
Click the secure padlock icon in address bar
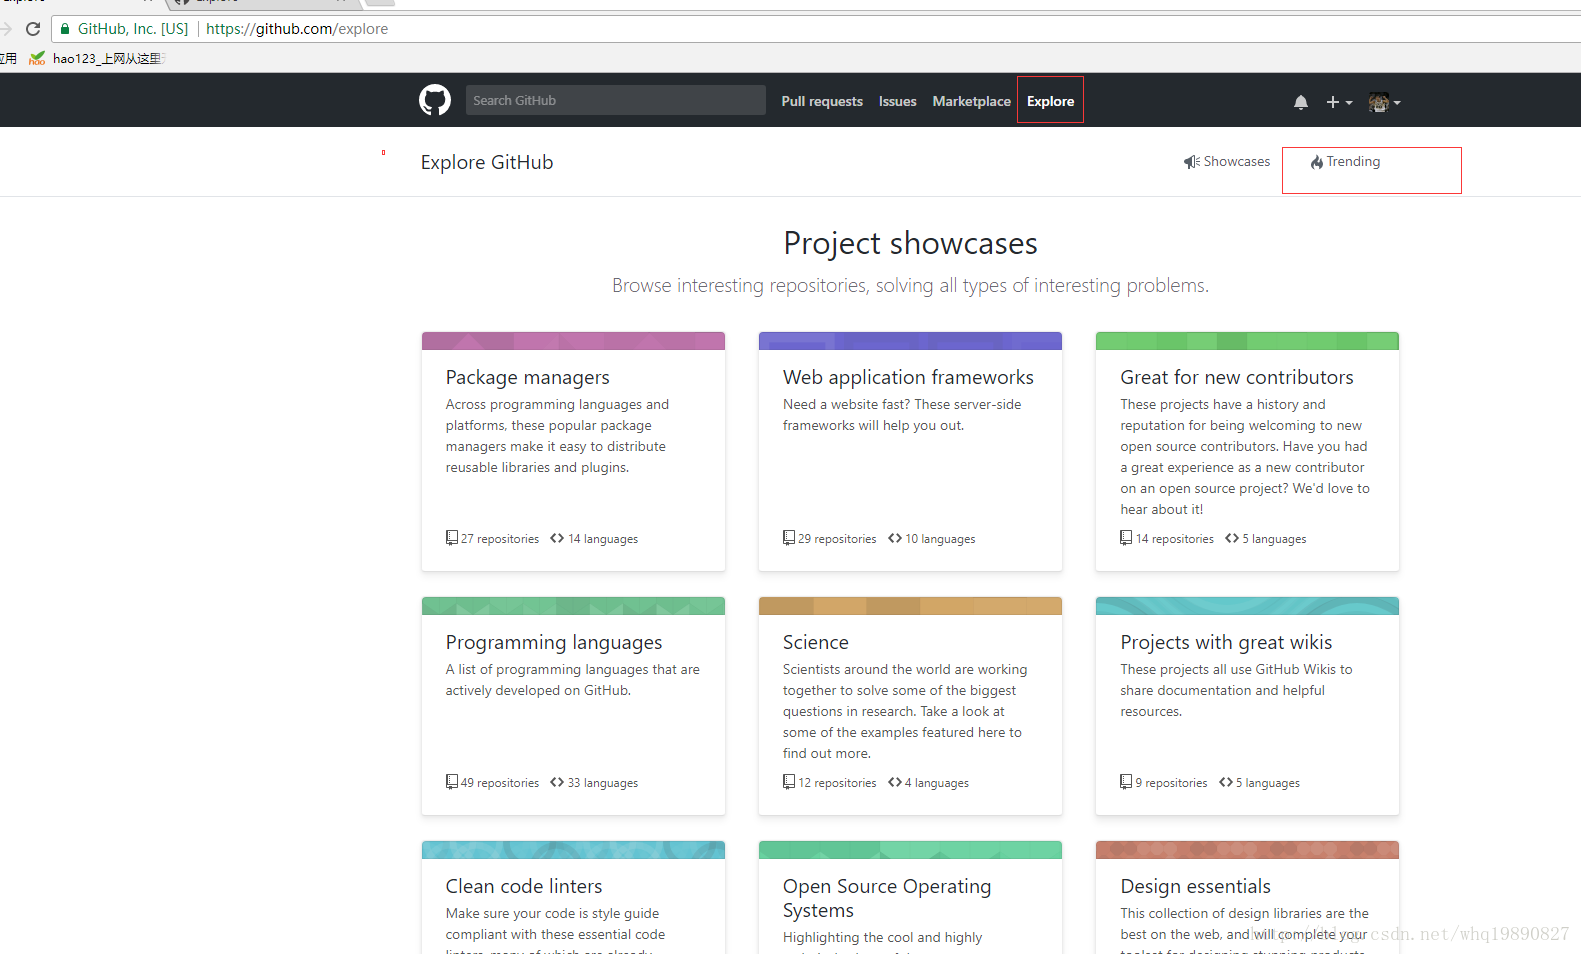pos(65,29)
